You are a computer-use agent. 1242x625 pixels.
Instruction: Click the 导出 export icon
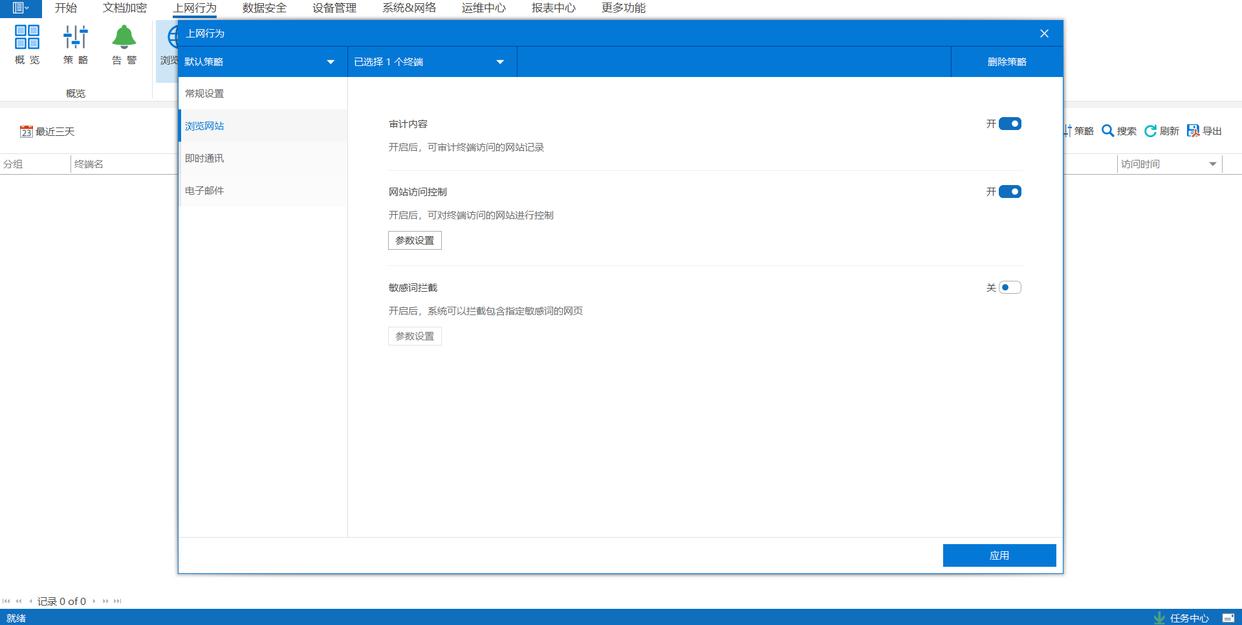point(1193,131)
